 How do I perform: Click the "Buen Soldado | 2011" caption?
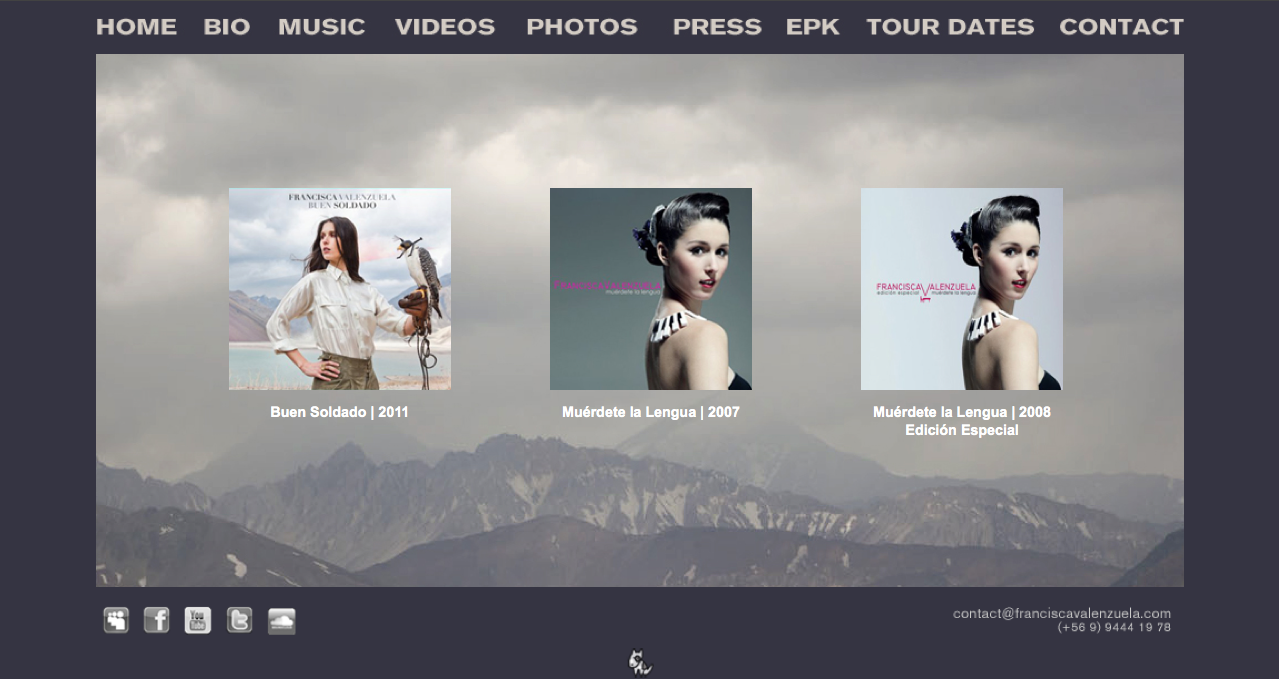coord(339,412)
